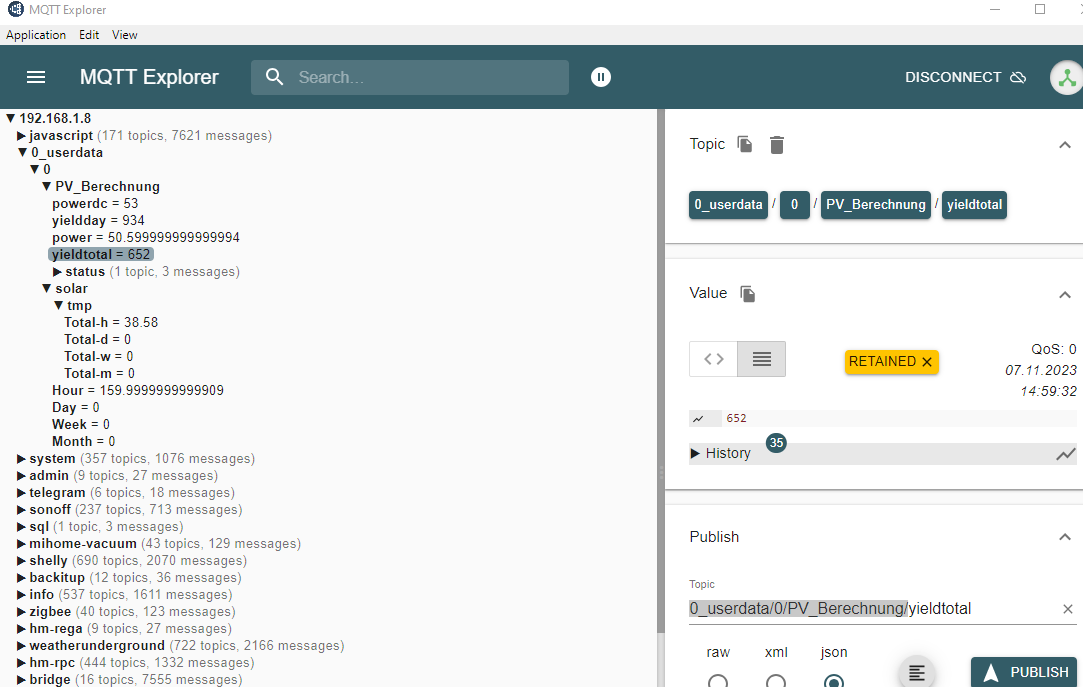
Task: Select the Week = 0 topic
Action: pos(81,425)
